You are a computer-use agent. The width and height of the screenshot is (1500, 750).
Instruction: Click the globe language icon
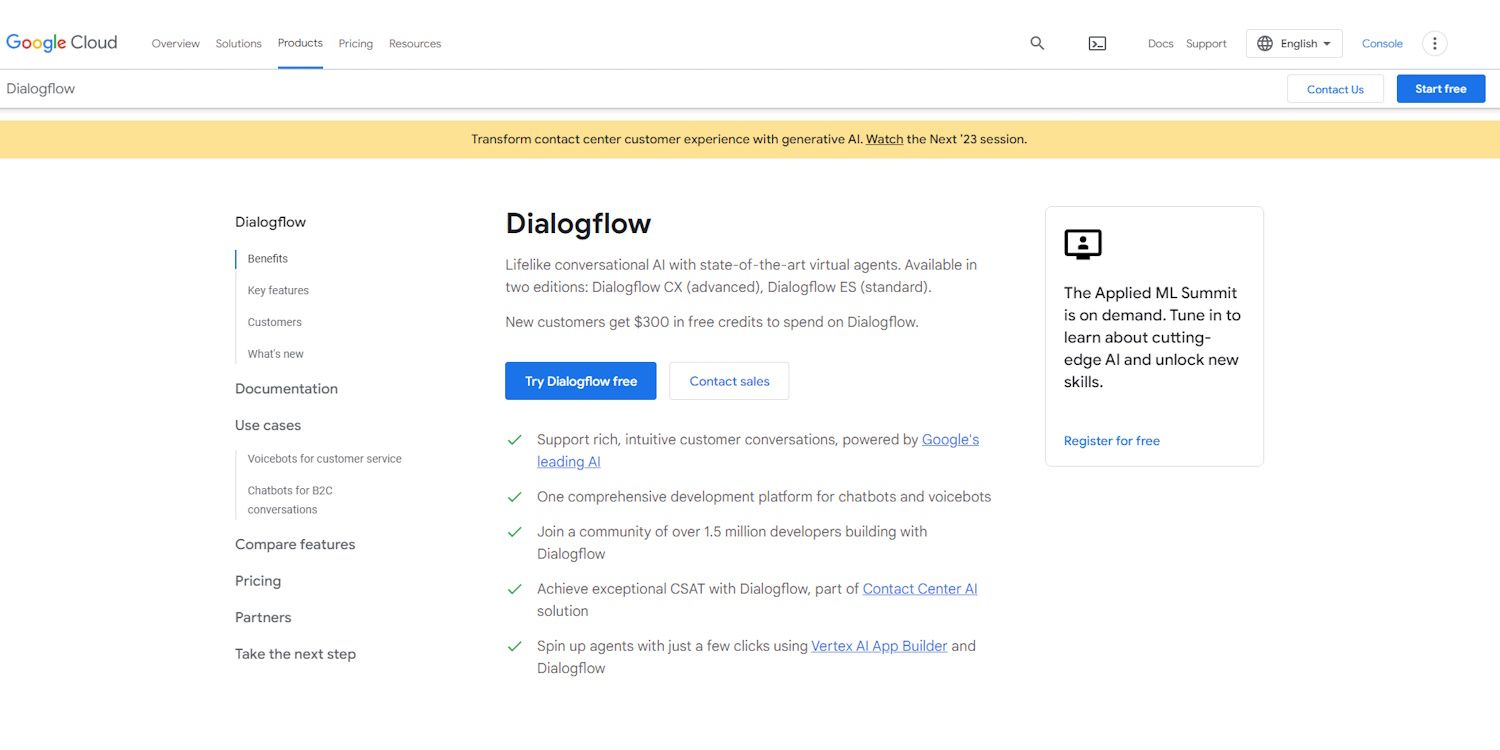(x=1265, y=43)
